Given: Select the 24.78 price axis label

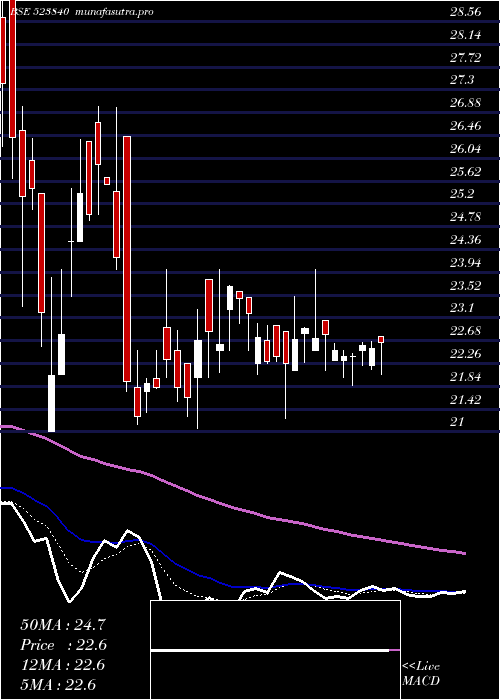Looking at the screenshot, I should click(x=466, y=217).
